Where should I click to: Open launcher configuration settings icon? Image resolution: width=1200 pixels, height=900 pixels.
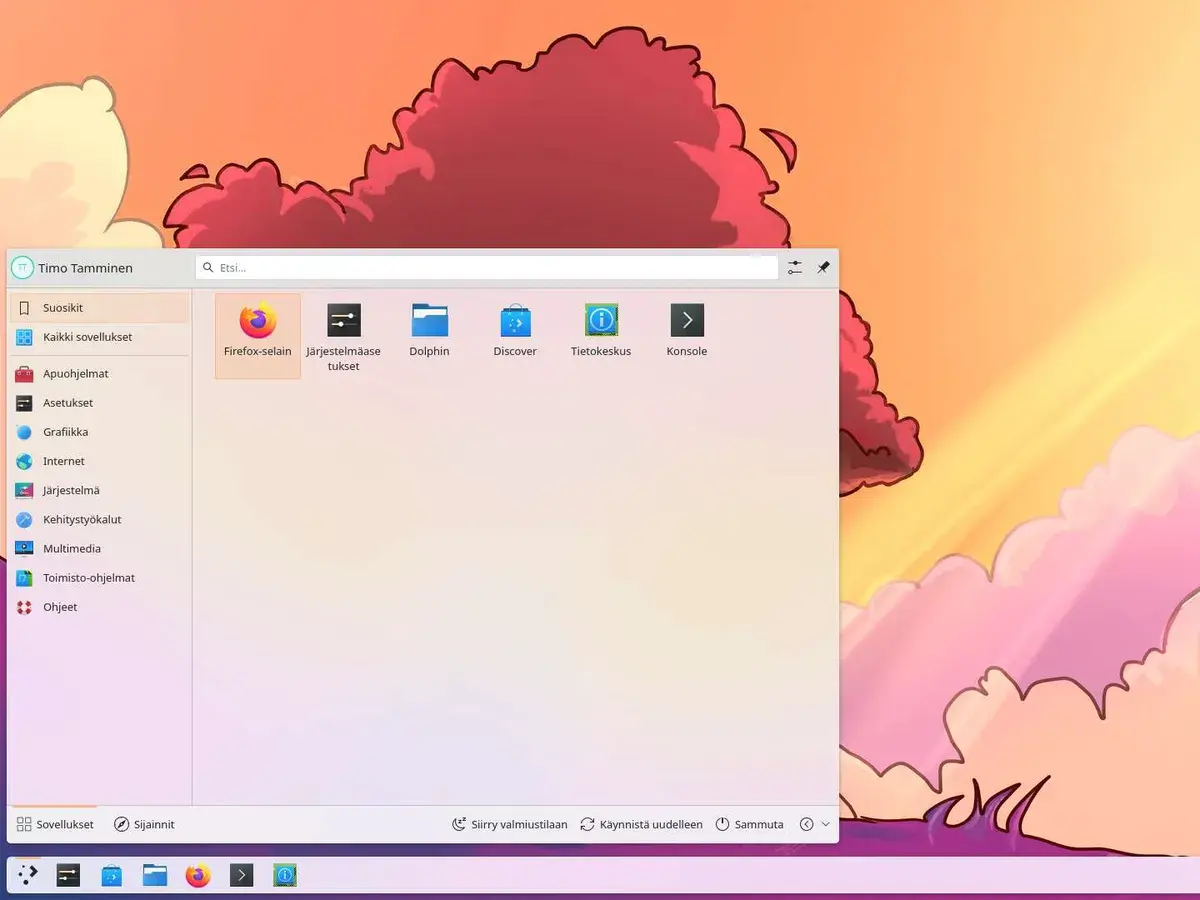pos(795,268)
